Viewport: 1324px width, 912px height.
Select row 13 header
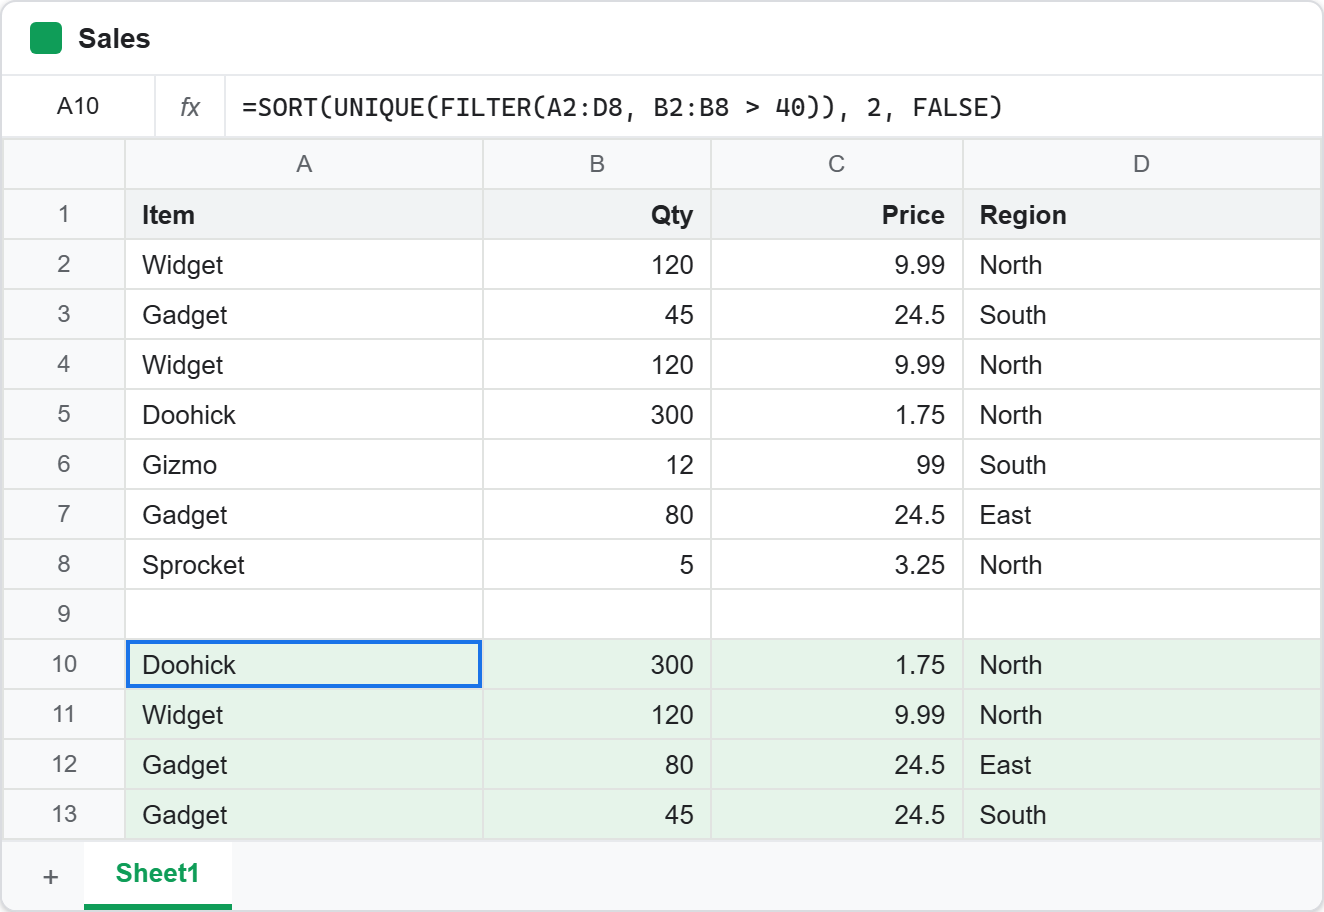pyautogui.click(x=64, y=814)
